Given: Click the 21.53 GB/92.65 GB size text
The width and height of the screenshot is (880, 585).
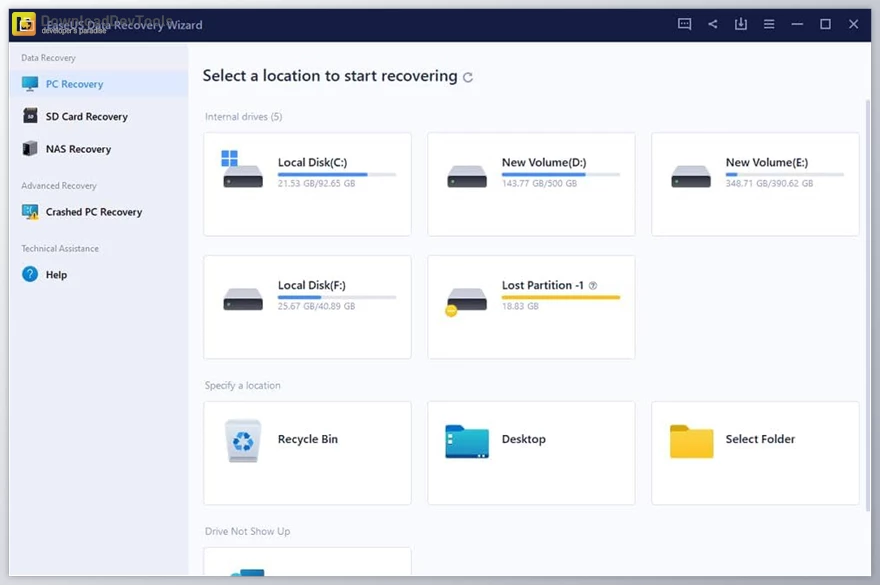Looking at the screenshot, I should [317, 184].
